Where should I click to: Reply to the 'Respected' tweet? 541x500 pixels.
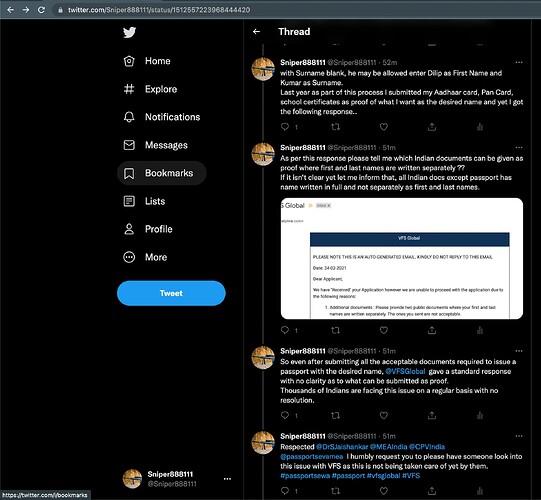[x=285, y=490]
